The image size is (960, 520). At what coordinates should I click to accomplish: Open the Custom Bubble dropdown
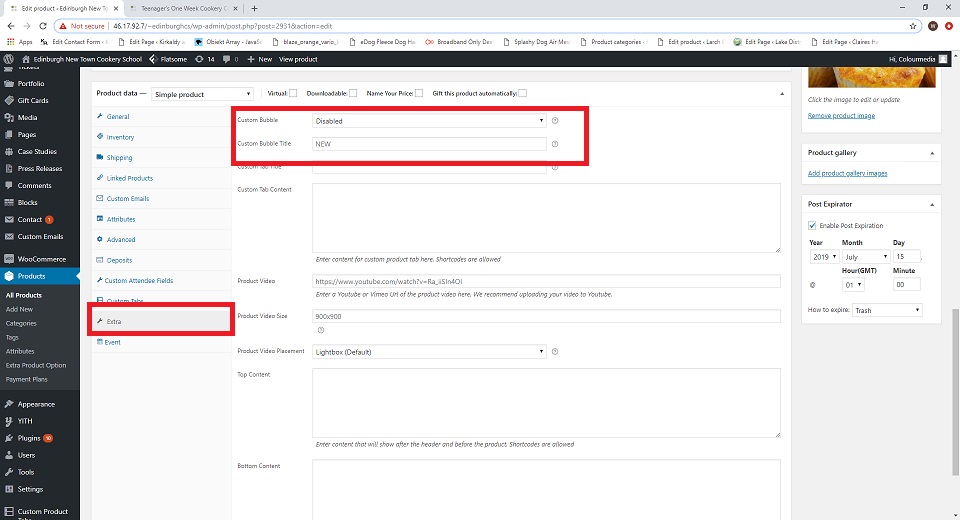point(429,120)
